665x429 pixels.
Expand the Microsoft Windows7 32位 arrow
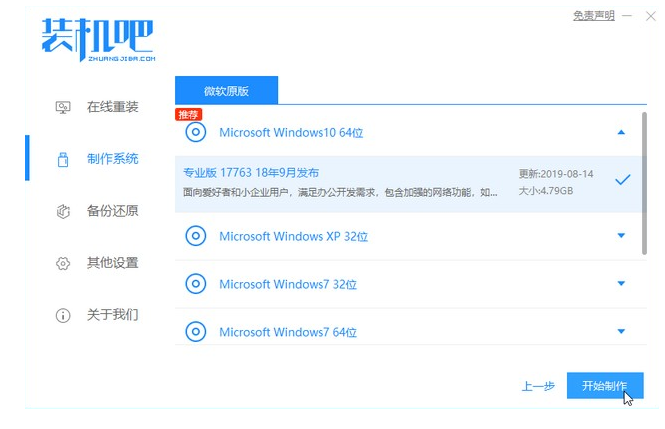tap(621, 284)
